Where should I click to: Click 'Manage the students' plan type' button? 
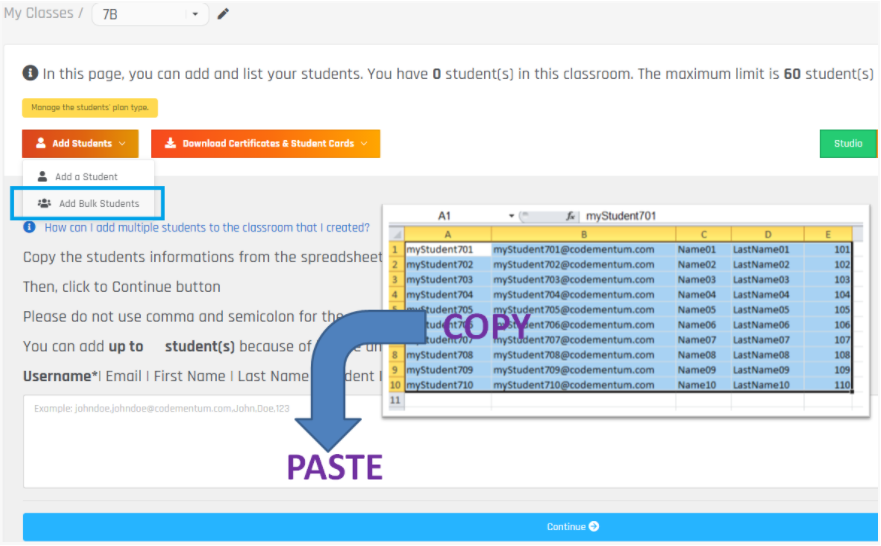[90, 107]
